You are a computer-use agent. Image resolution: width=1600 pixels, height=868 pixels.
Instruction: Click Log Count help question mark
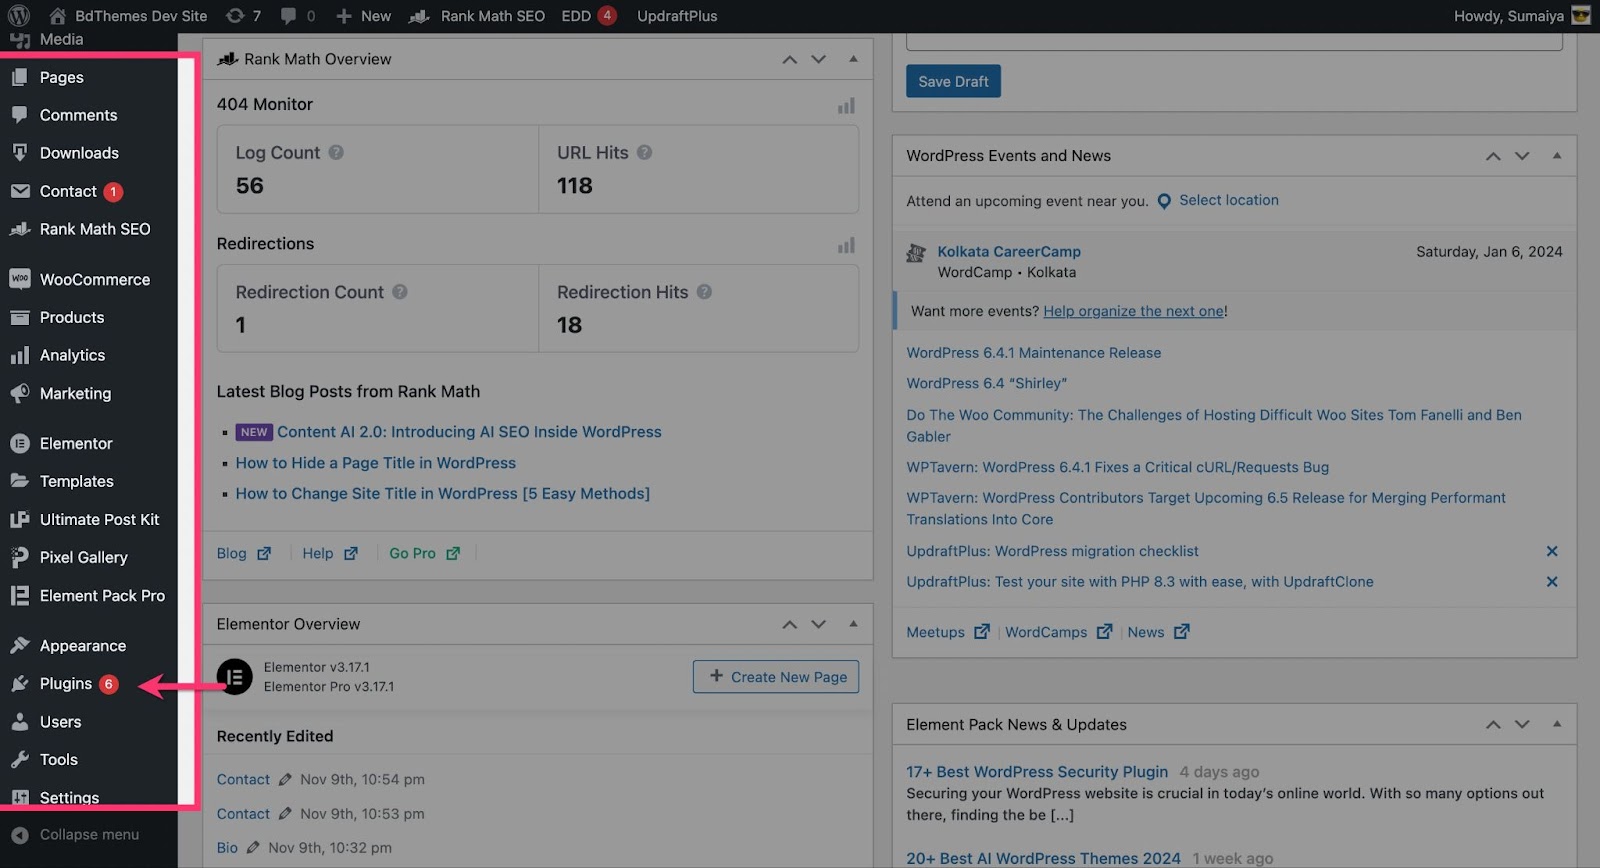coord(336,153)
